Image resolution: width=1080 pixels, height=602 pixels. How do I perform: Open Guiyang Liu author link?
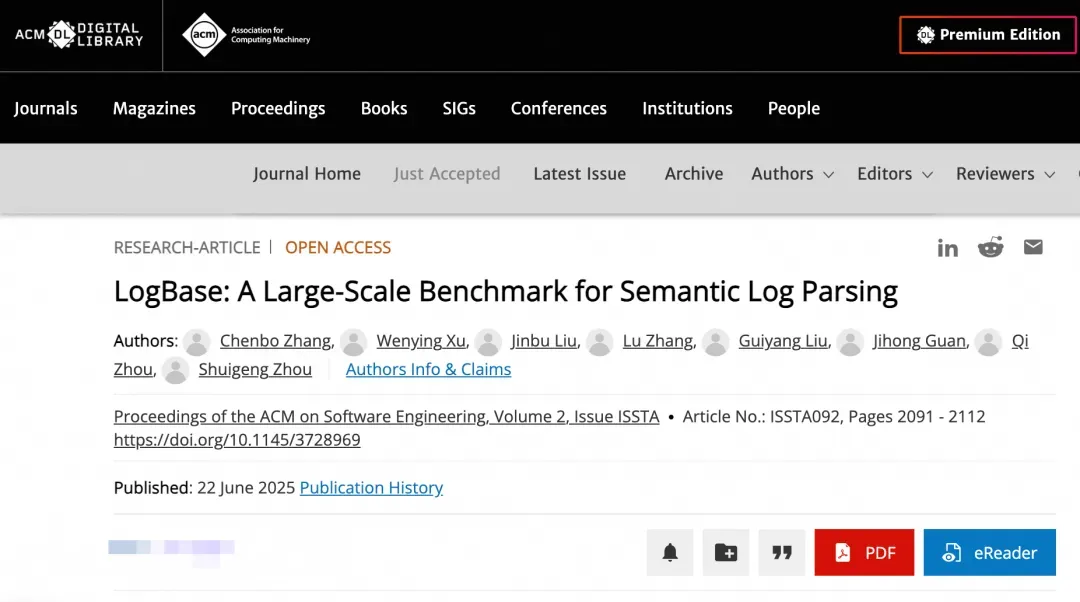783,341
